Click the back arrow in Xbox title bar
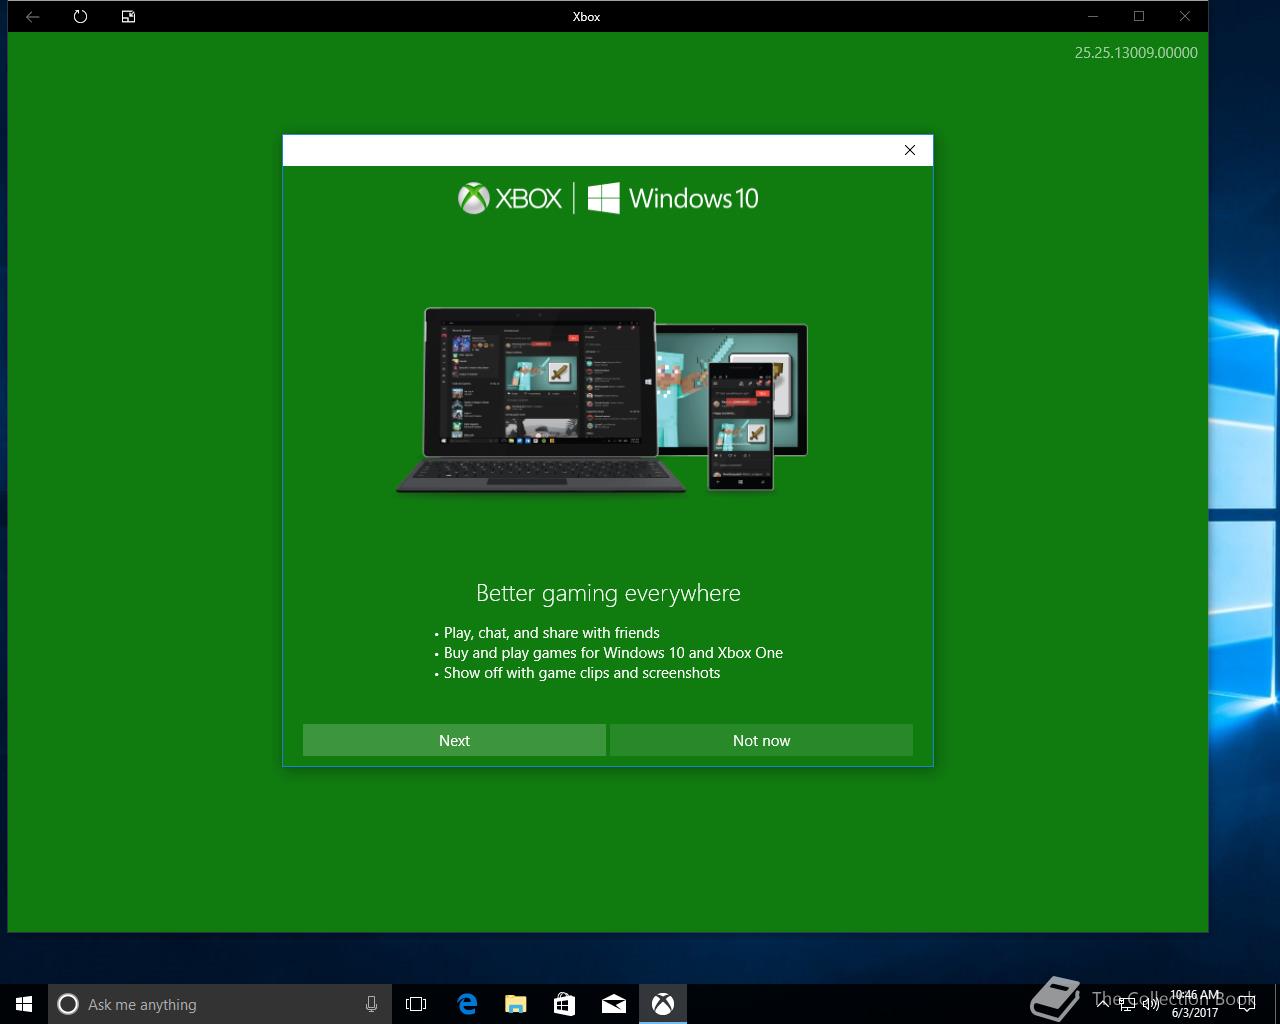1280x1024 pixels. 33,16
